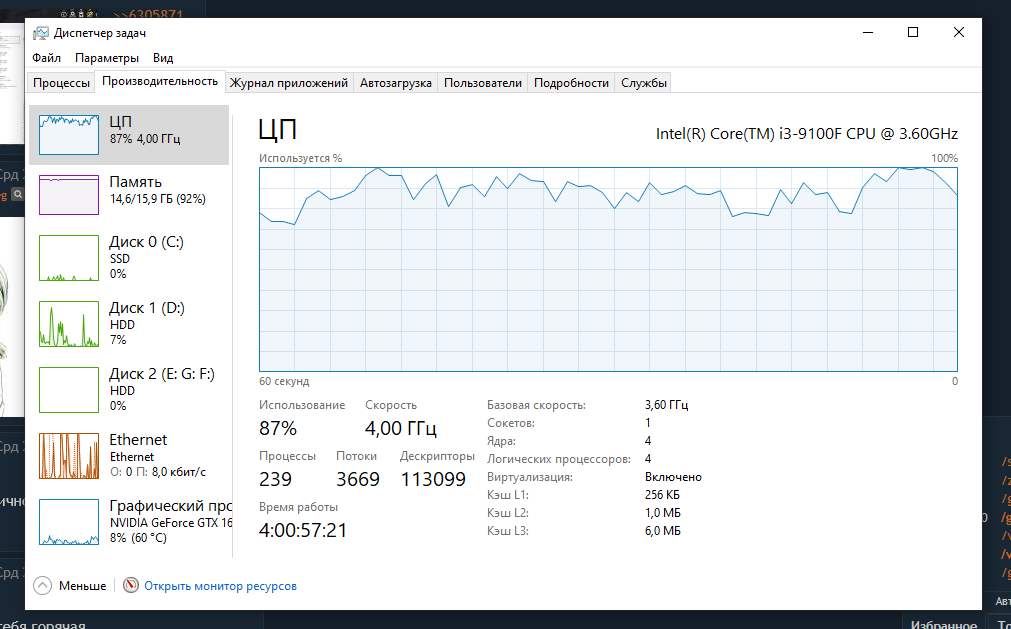Click the Используется % graph label
This screenshot has width=1011, height=629.
[300, 158]
